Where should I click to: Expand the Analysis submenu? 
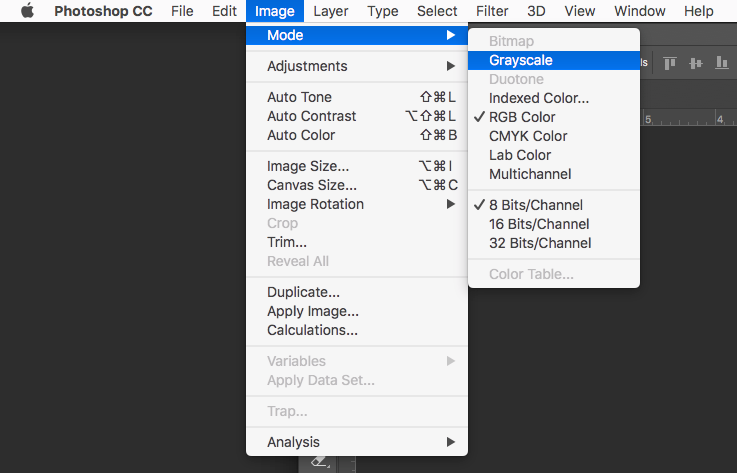(357, 442)
